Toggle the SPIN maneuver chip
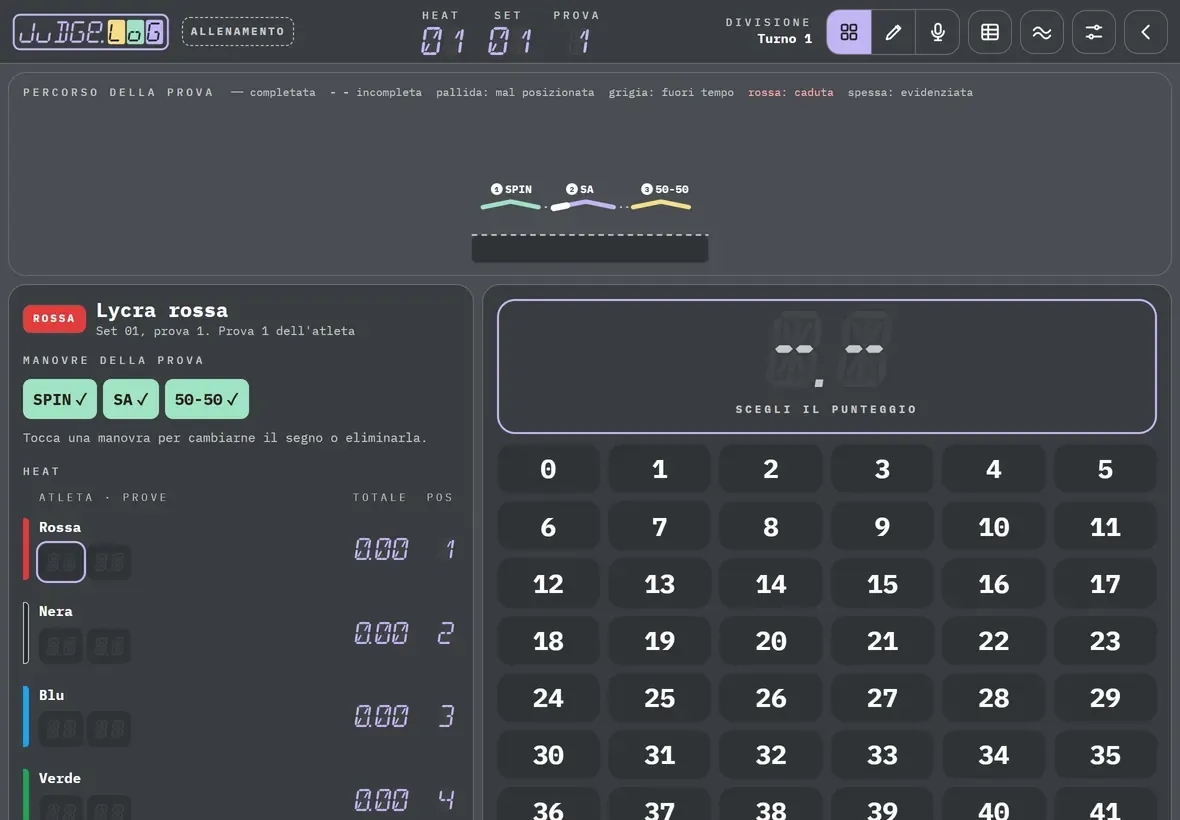1180x820 pixels. click(x=59, y=399)
